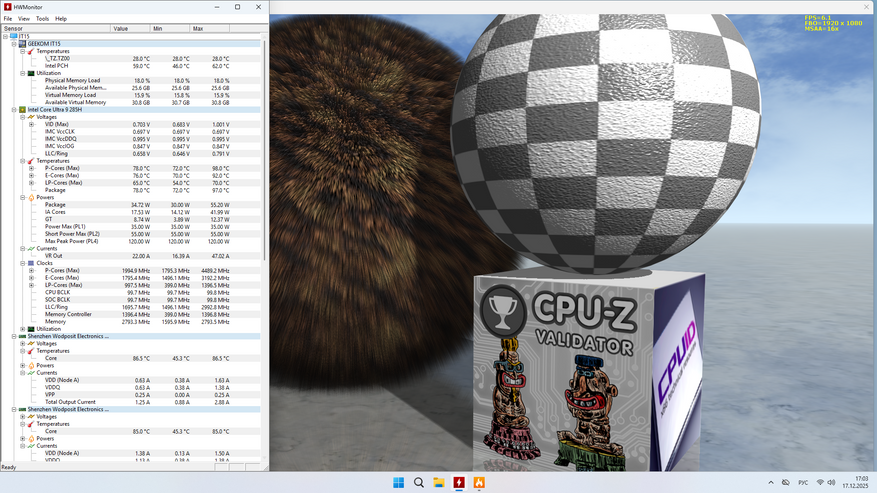The width and height of the screenshot is (877, 493).
Task: Expand the collapsed Utilization node under Intel CPU
Action: [23, 329]
